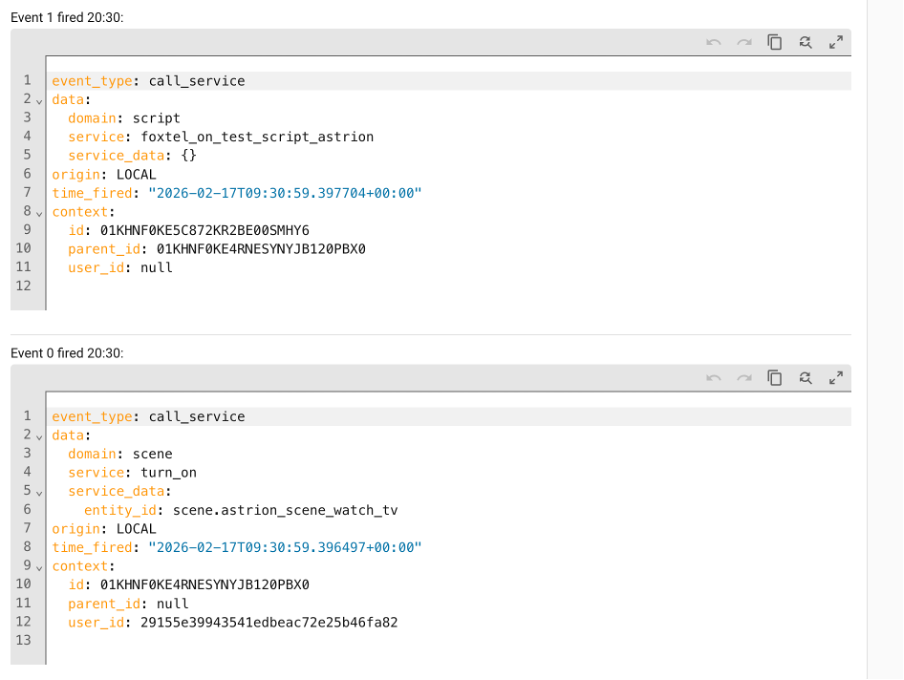
Task: Open find and replace in Event 0 editor
Action: pos(805,378)
